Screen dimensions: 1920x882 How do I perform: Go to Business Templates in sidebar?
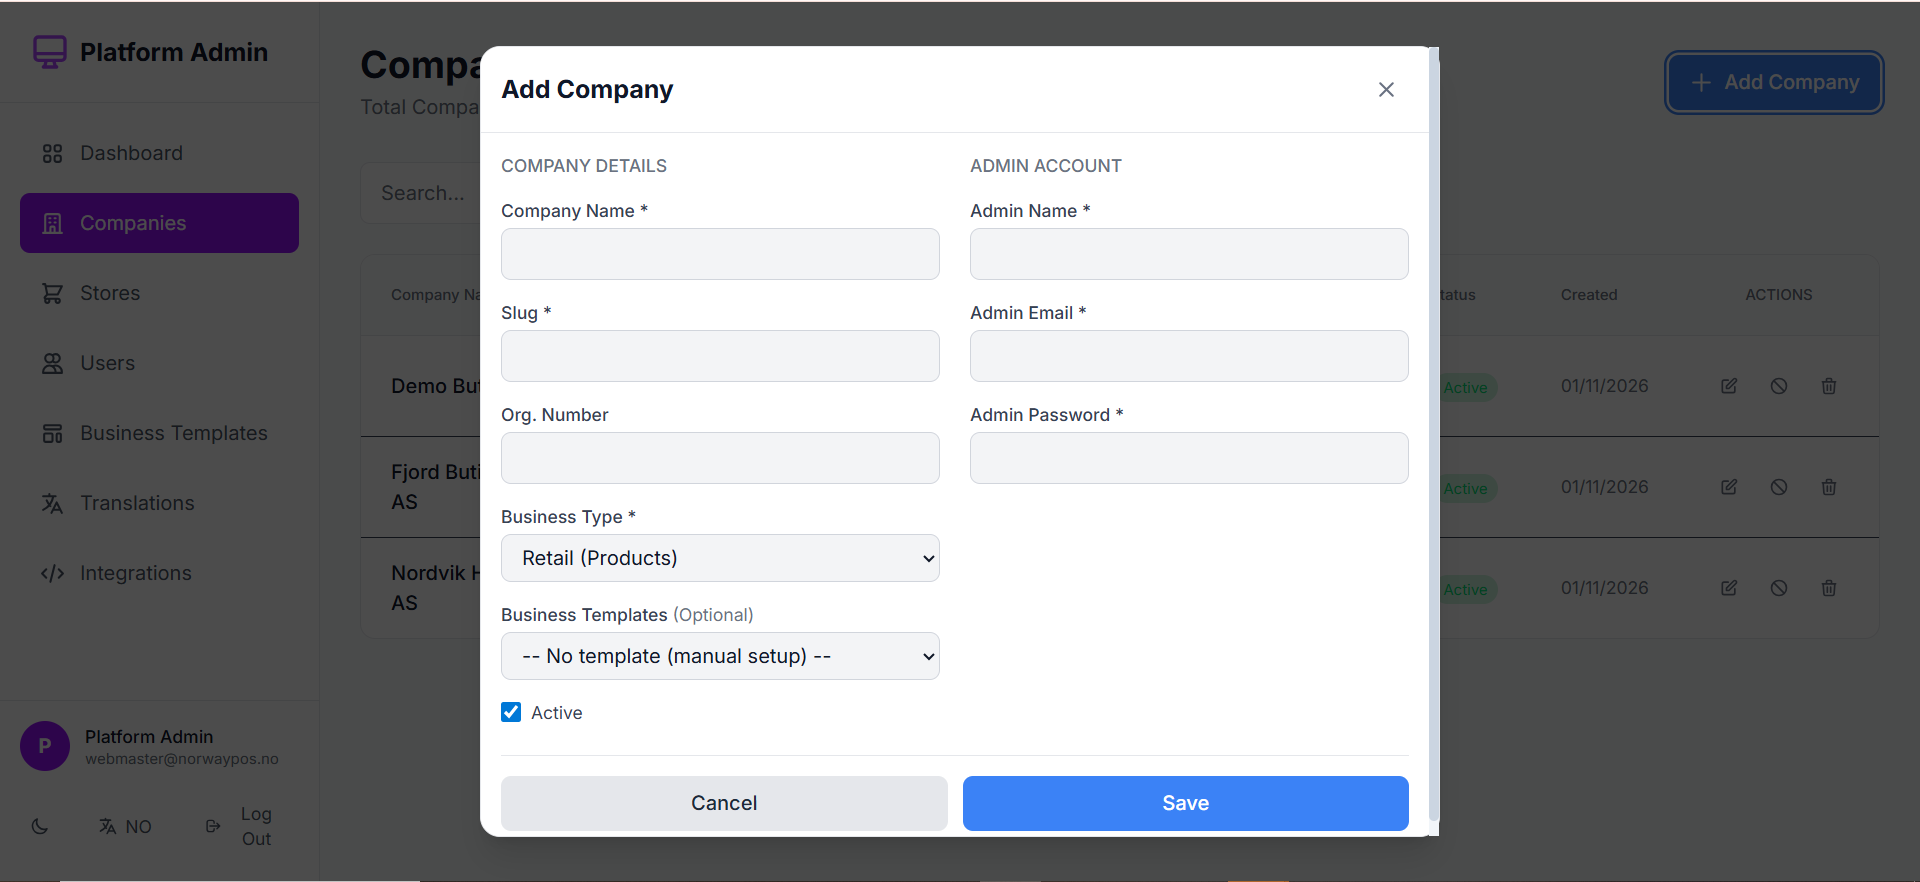pos(173,433)
